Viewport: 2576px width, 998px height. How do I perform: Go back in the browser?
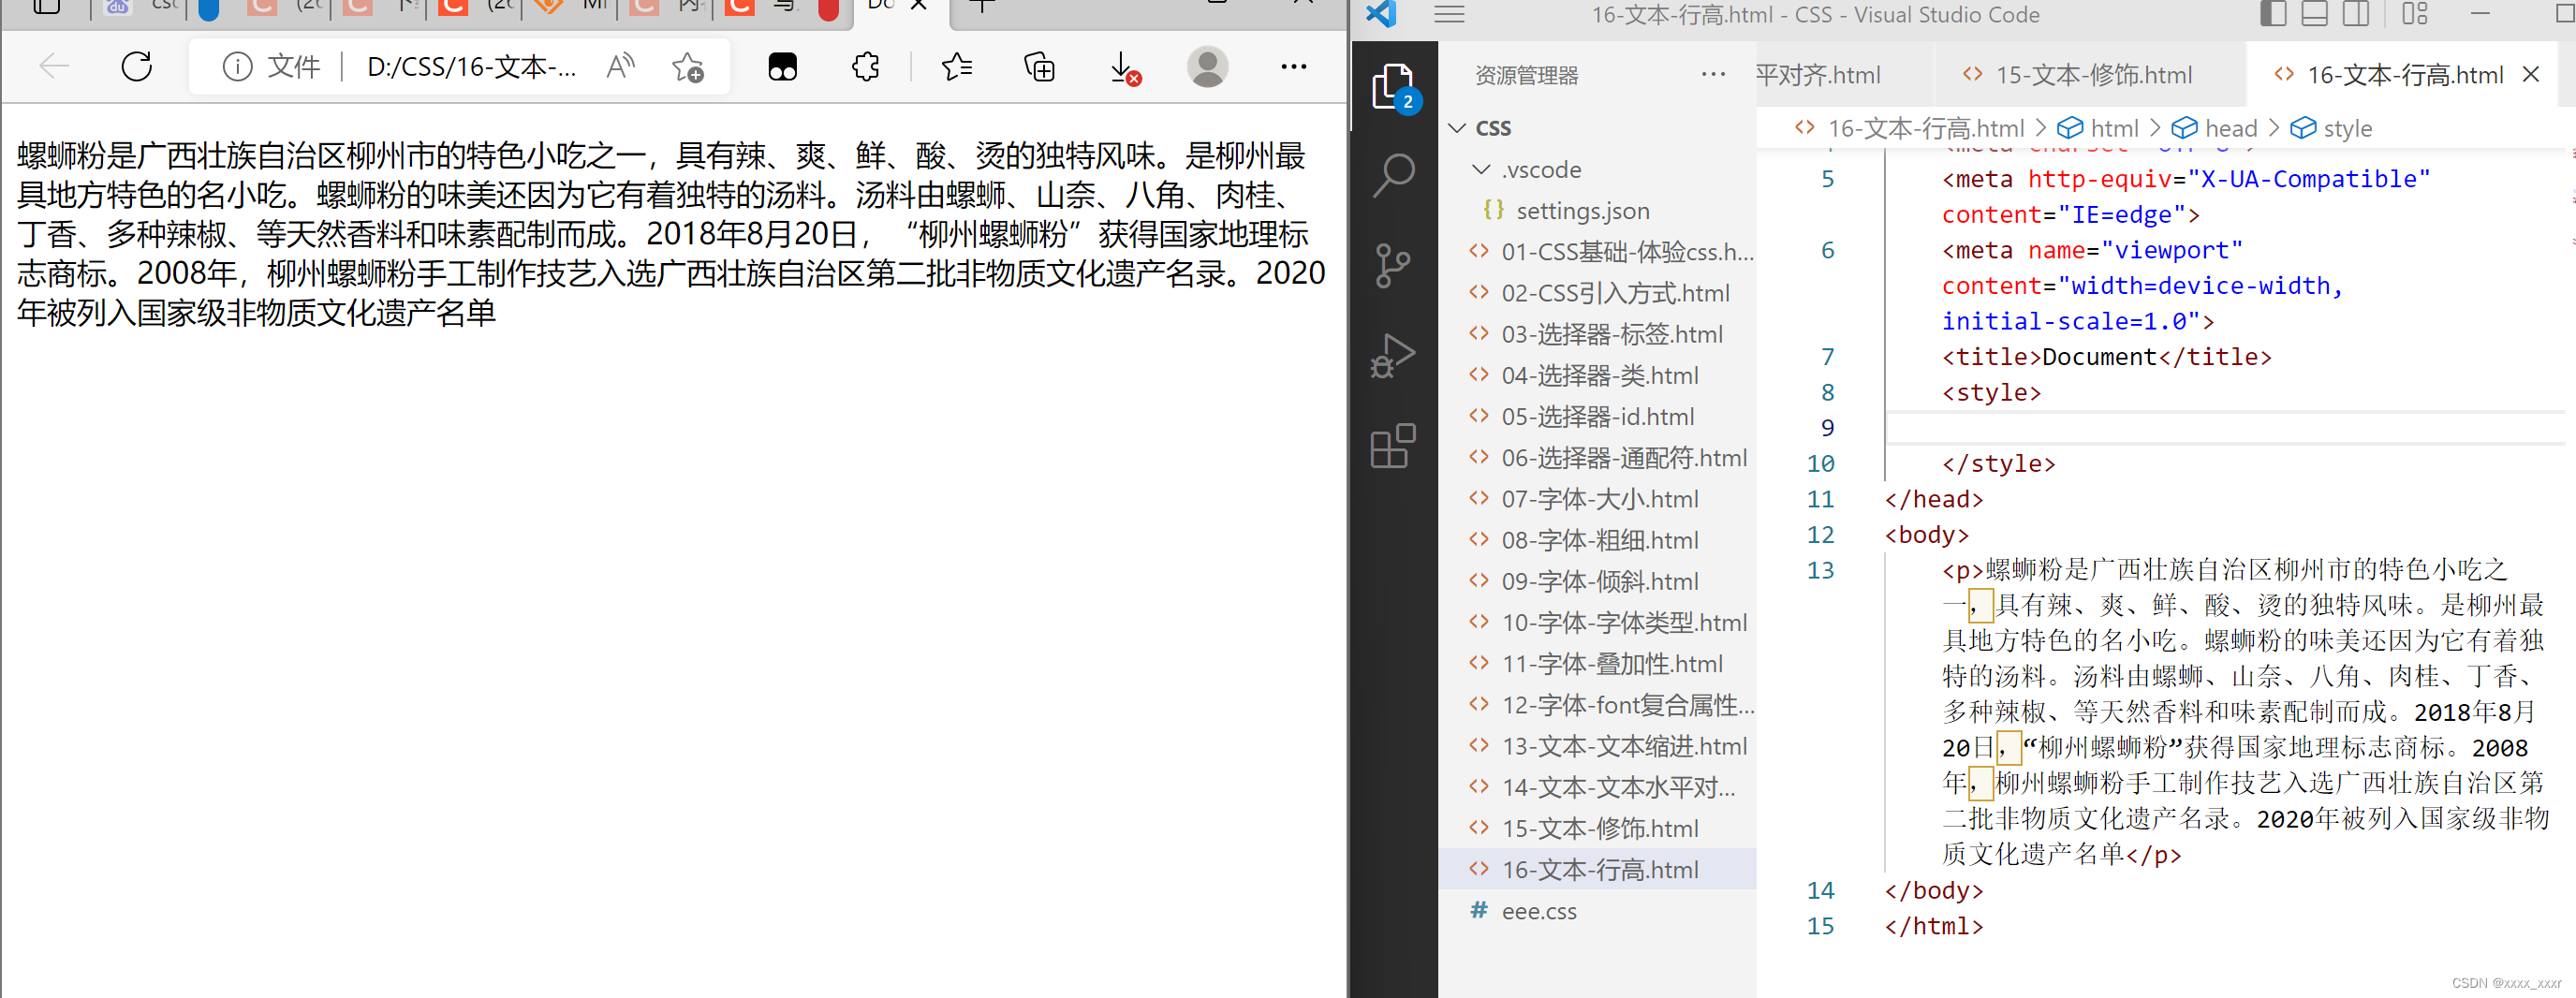[54, 67]
